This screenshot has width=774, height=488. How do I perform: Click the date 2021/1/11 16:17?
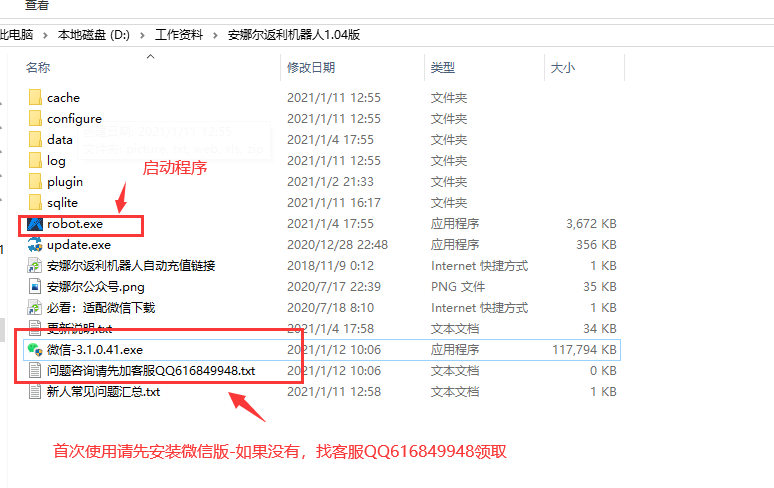pyautogui.click(x=334, y=203)
